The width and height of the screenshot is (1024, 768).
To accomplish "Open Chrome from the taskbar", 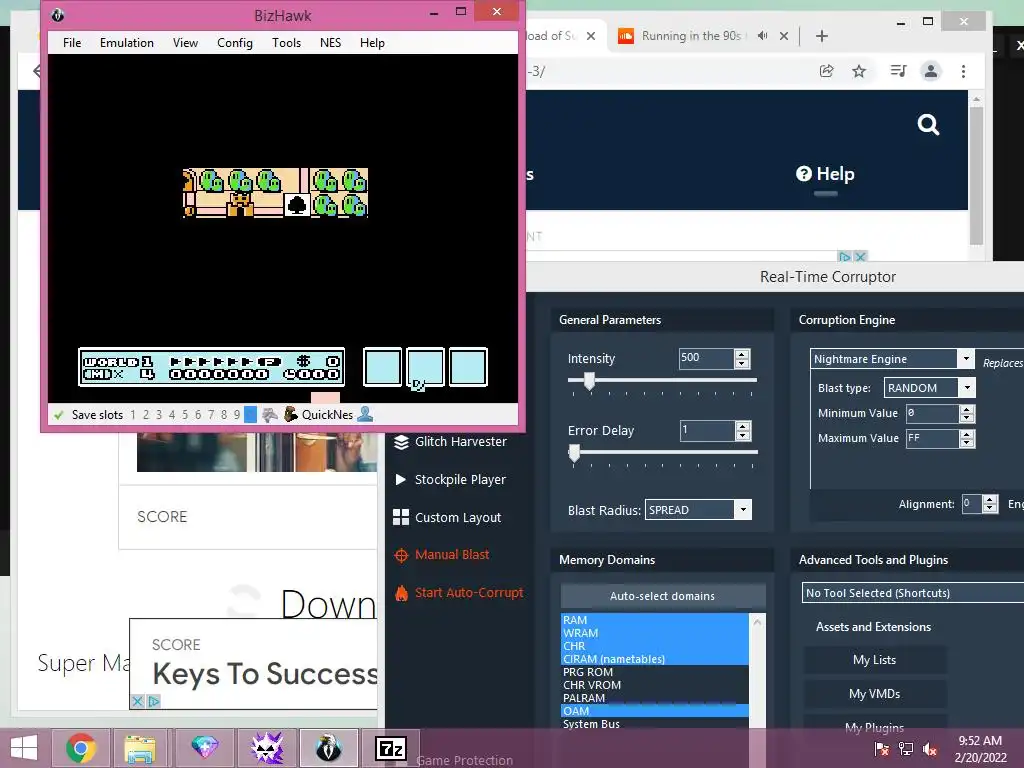I will click(81, 748).
